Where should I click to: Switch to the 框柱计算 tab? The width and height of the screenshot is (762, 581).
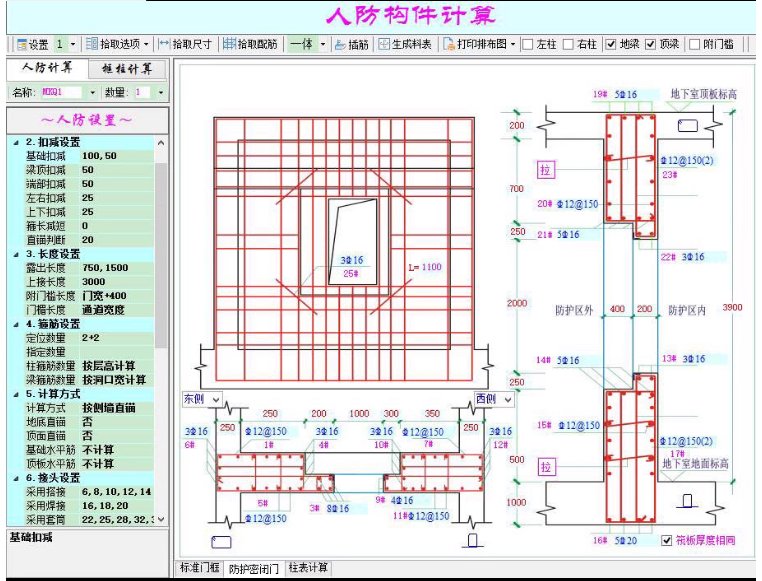coord(127,68)
